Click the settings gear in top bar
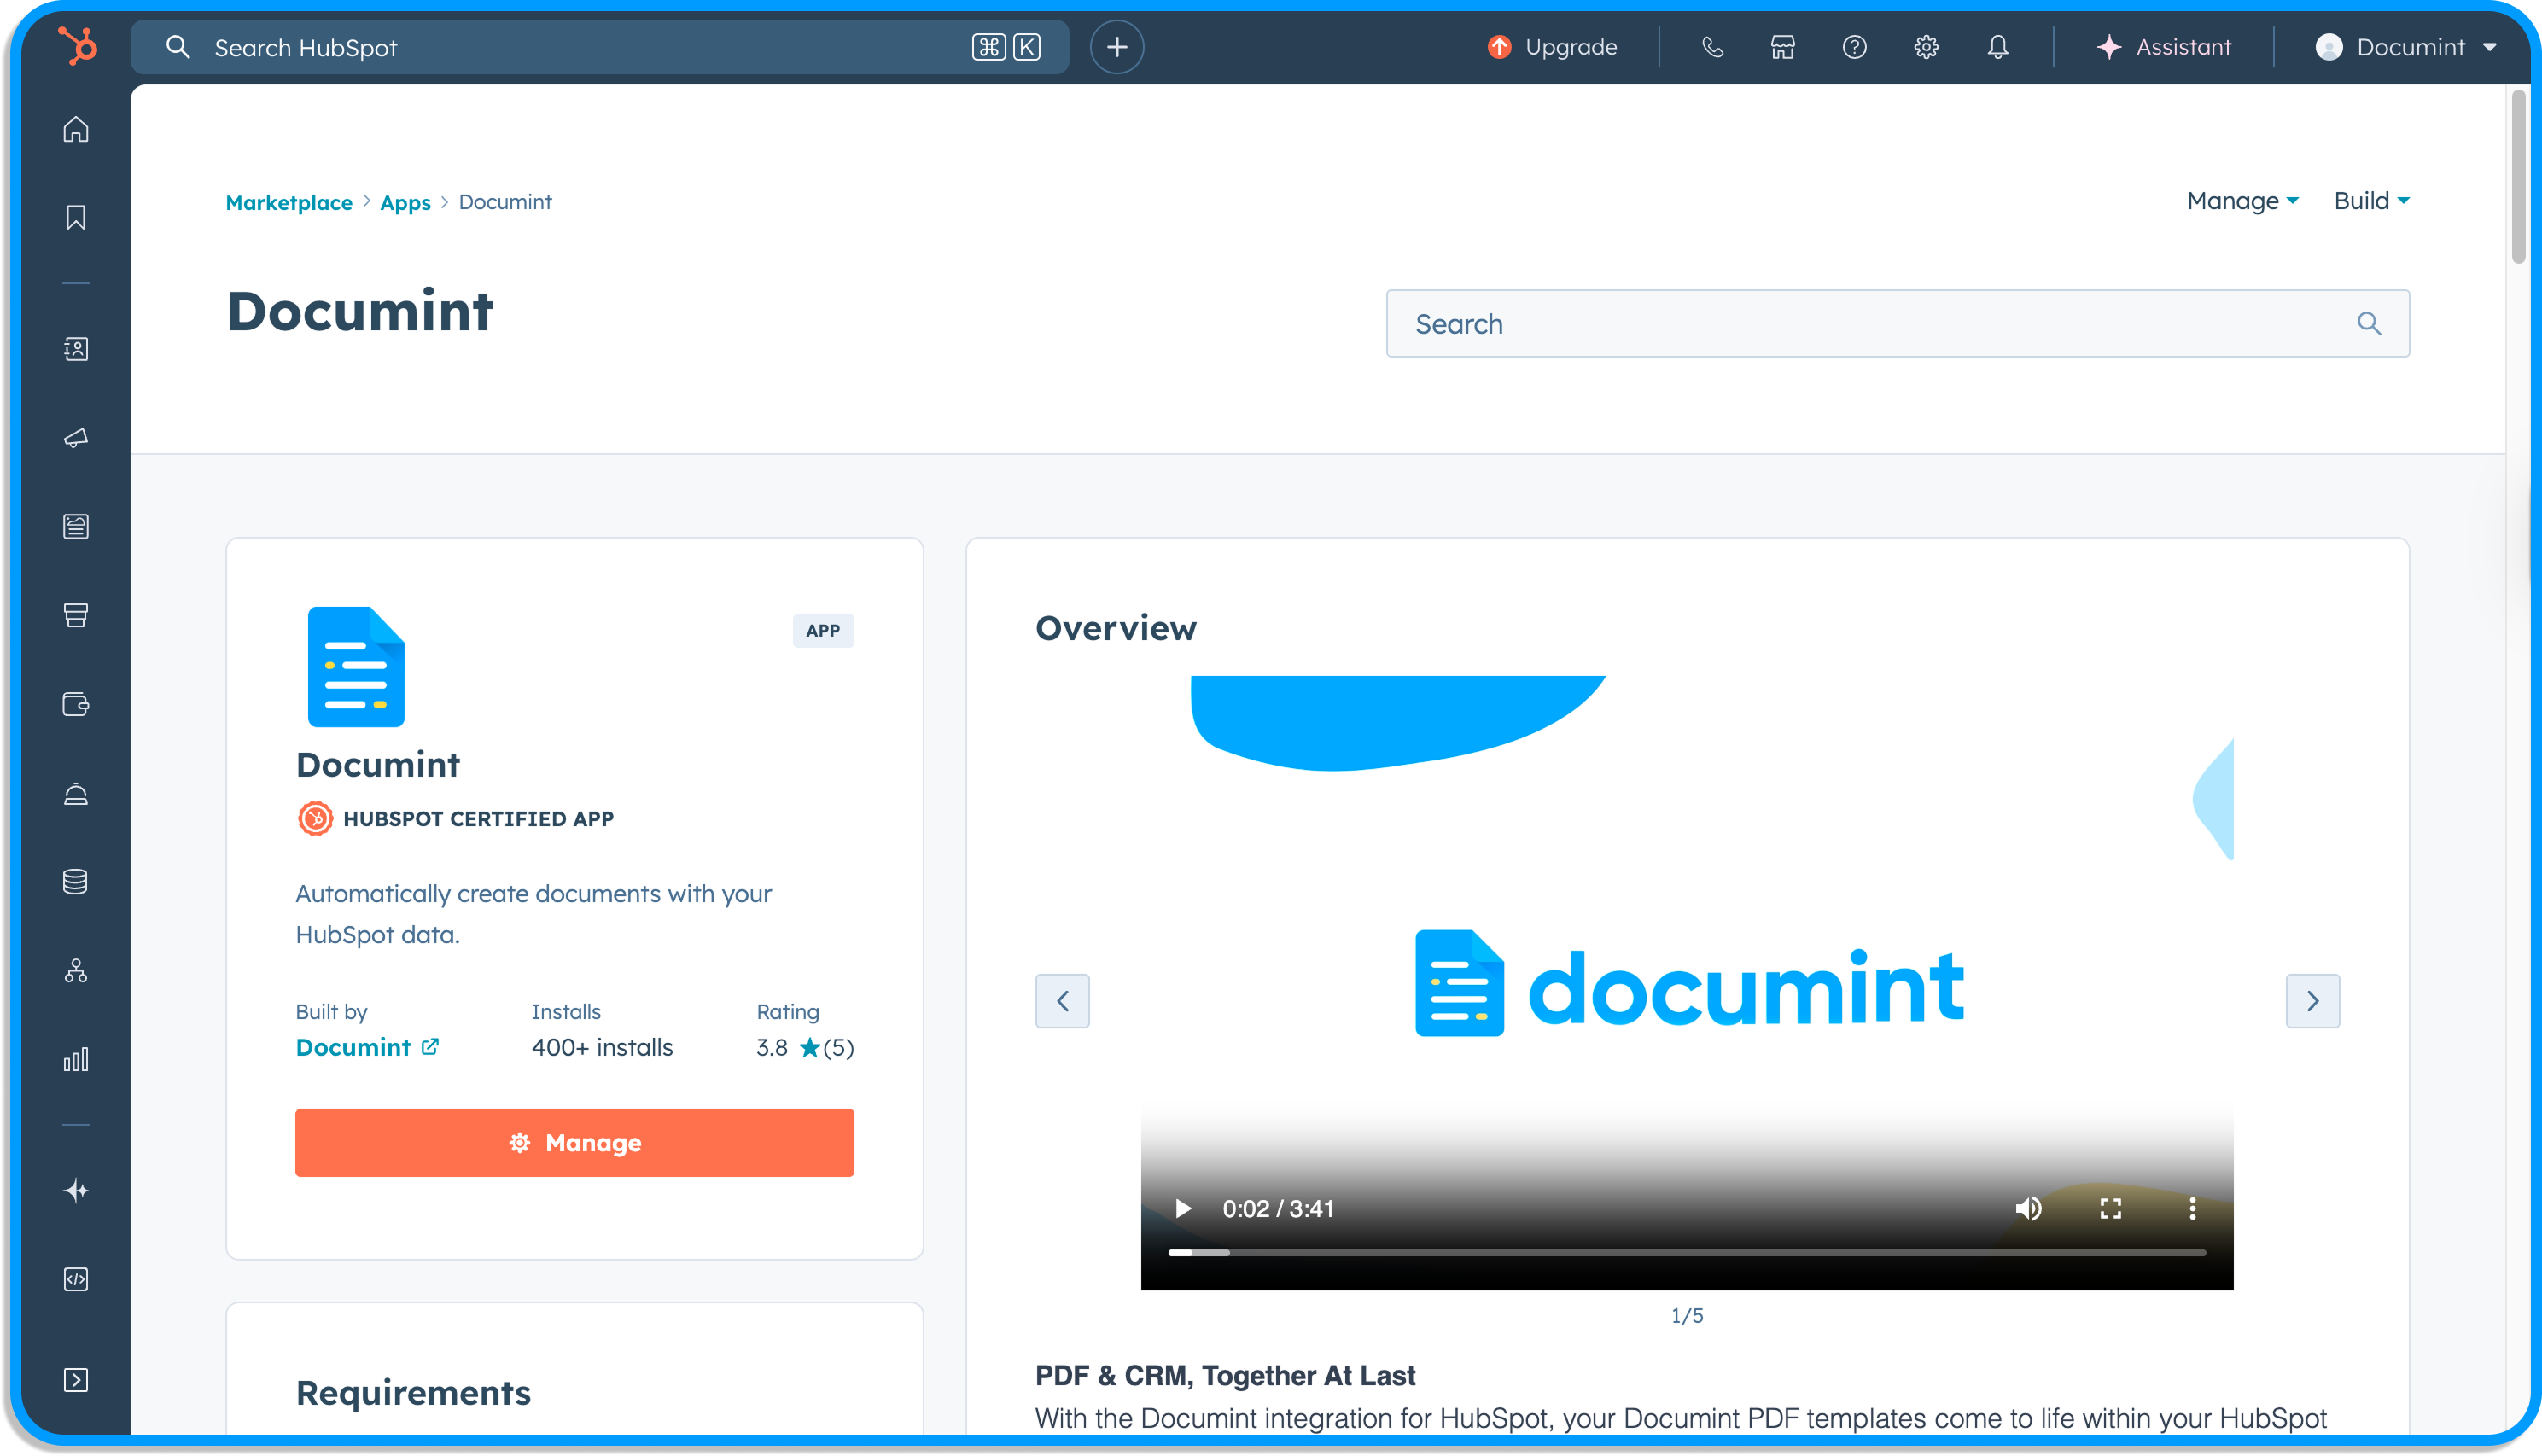The height and width of the screenshot is (1456, 2542). pos(1926,47)
